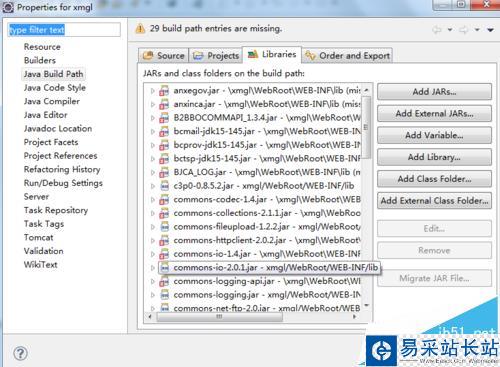Click the help question mark icon
Viewport: 500px width, 367px height.
[21, 353]
